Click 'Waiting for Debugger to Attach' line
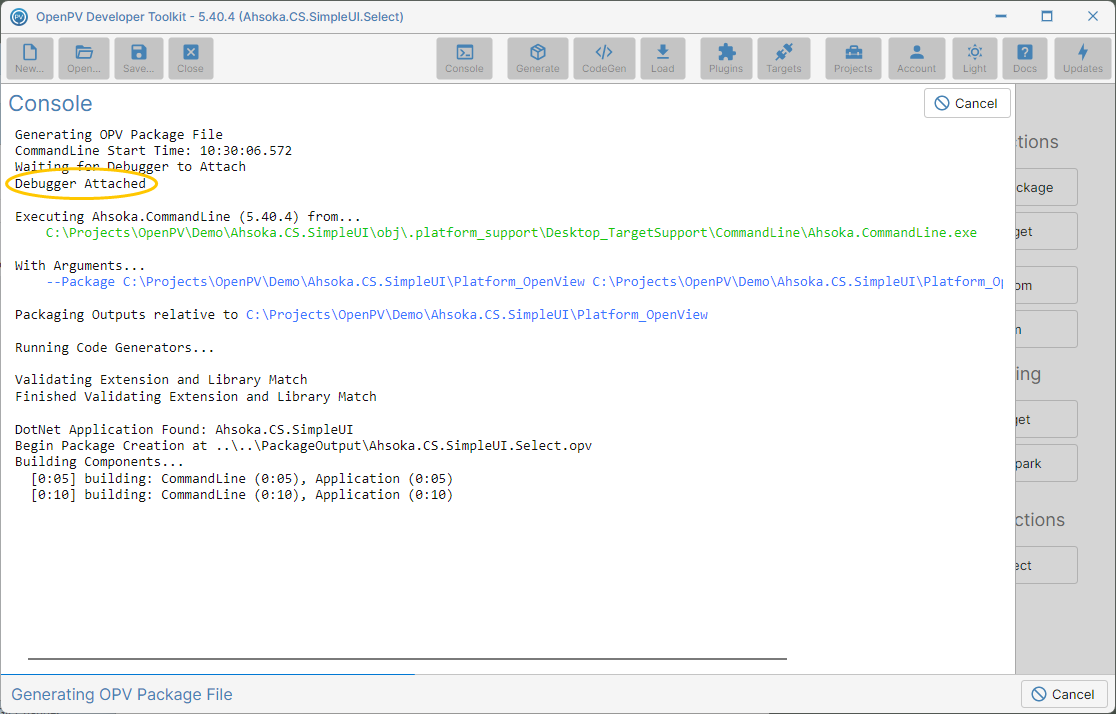 pos(130,167)
